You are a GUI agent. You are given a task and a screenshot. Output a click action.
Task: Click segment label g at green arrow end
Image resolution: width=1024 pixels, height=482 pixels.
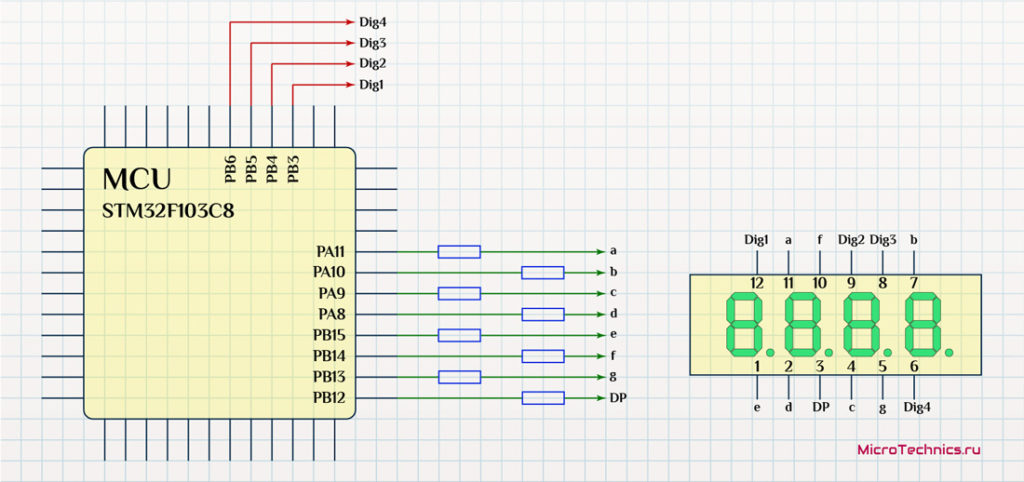pyautogui.click(x=613, y=378)
